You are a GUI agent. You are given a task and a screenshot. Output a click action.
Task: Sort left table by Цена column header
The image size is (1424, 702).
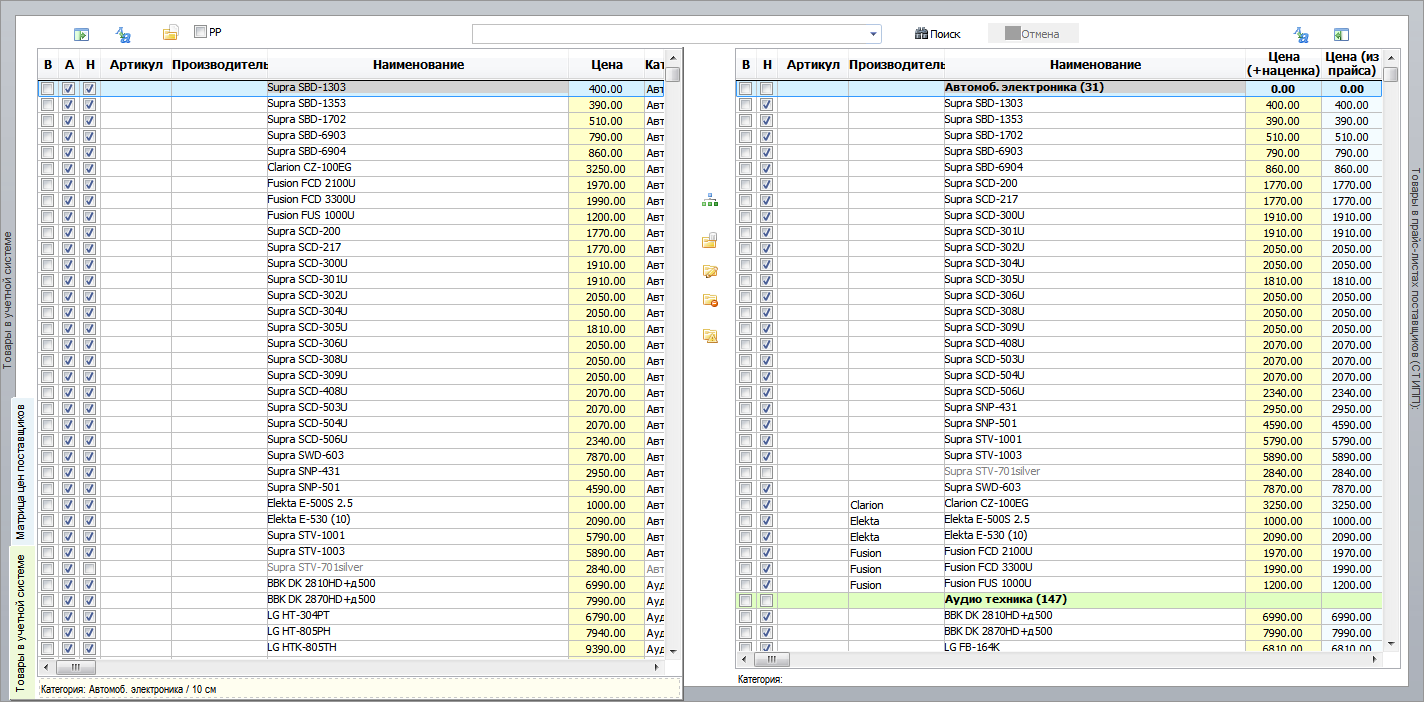(607, 65)
